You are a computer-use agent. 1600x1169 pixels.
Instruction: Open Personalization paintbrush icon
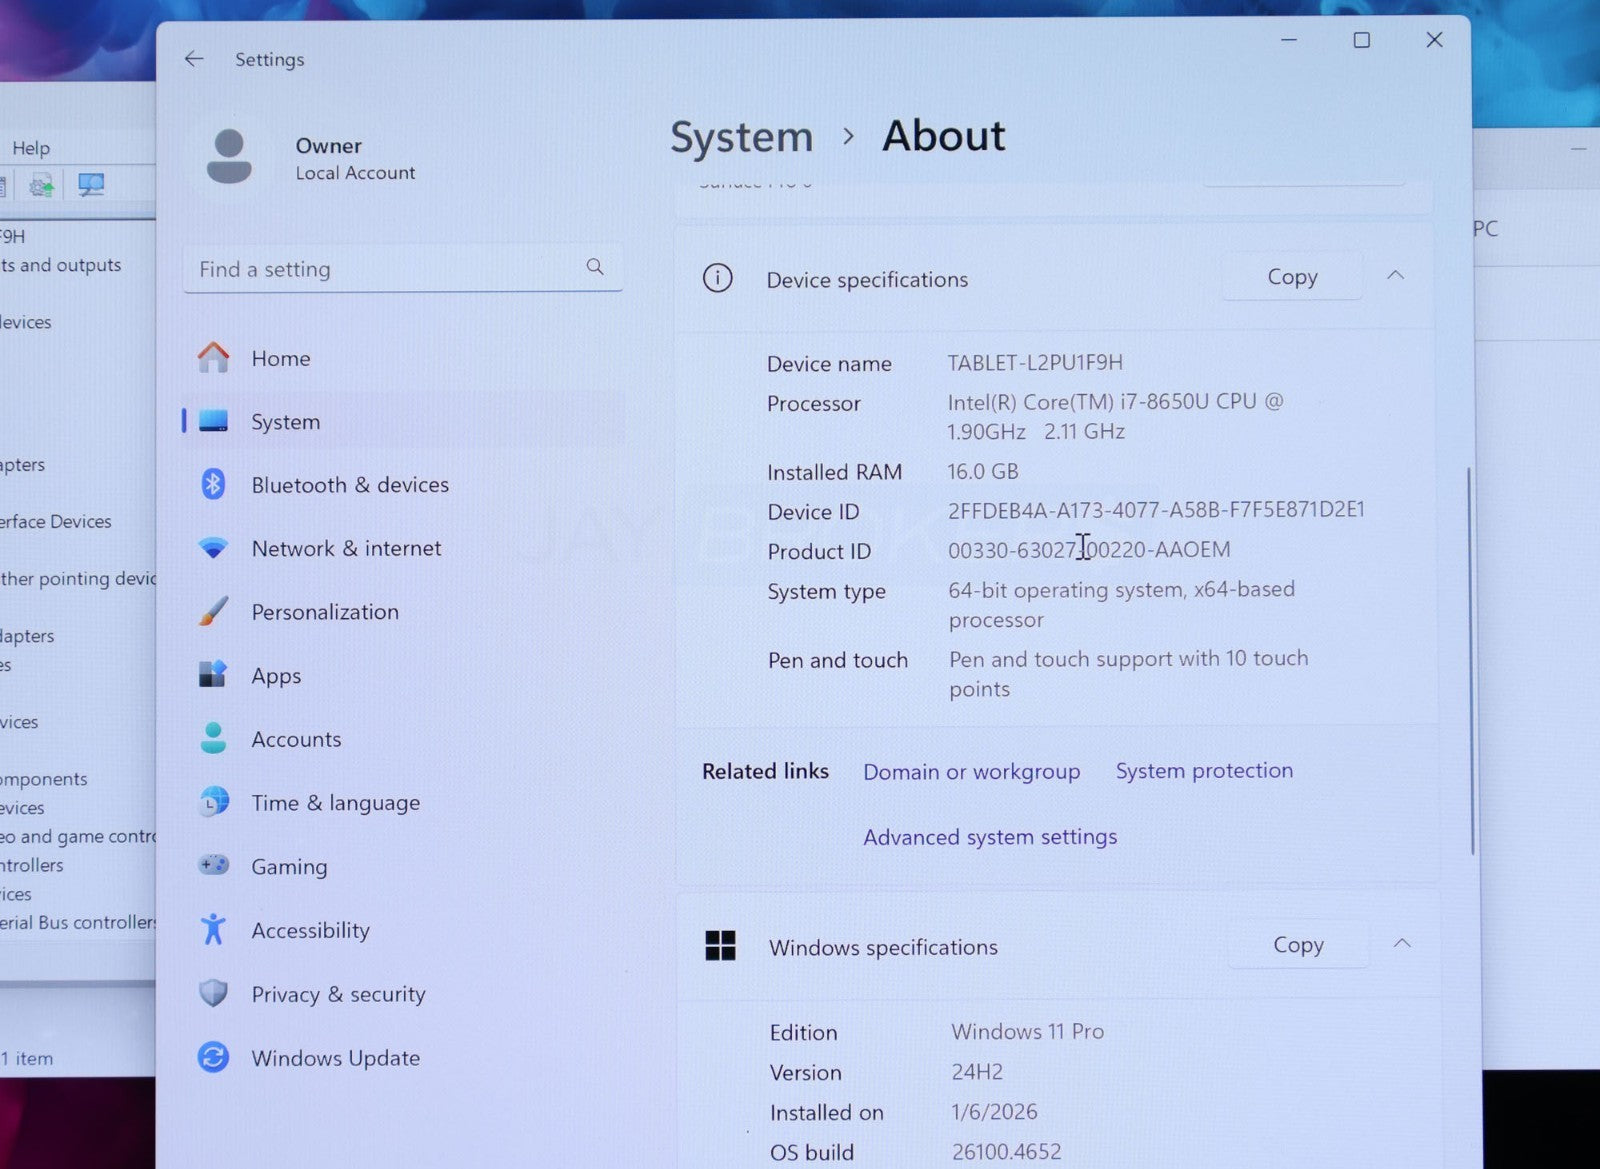[x=213, y=612]
